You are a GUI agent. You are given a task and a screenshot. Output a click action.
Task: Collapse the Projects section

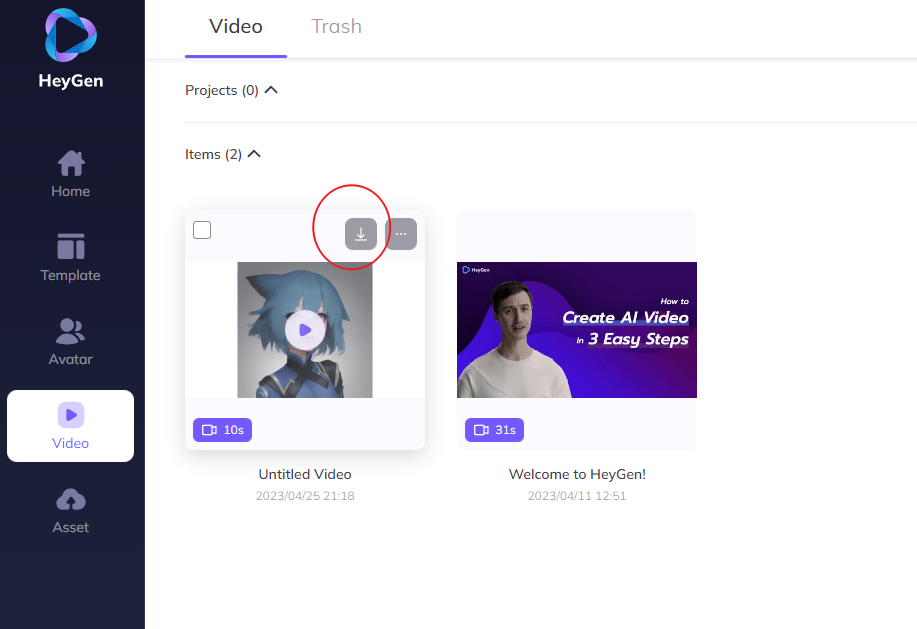point(271,89)
